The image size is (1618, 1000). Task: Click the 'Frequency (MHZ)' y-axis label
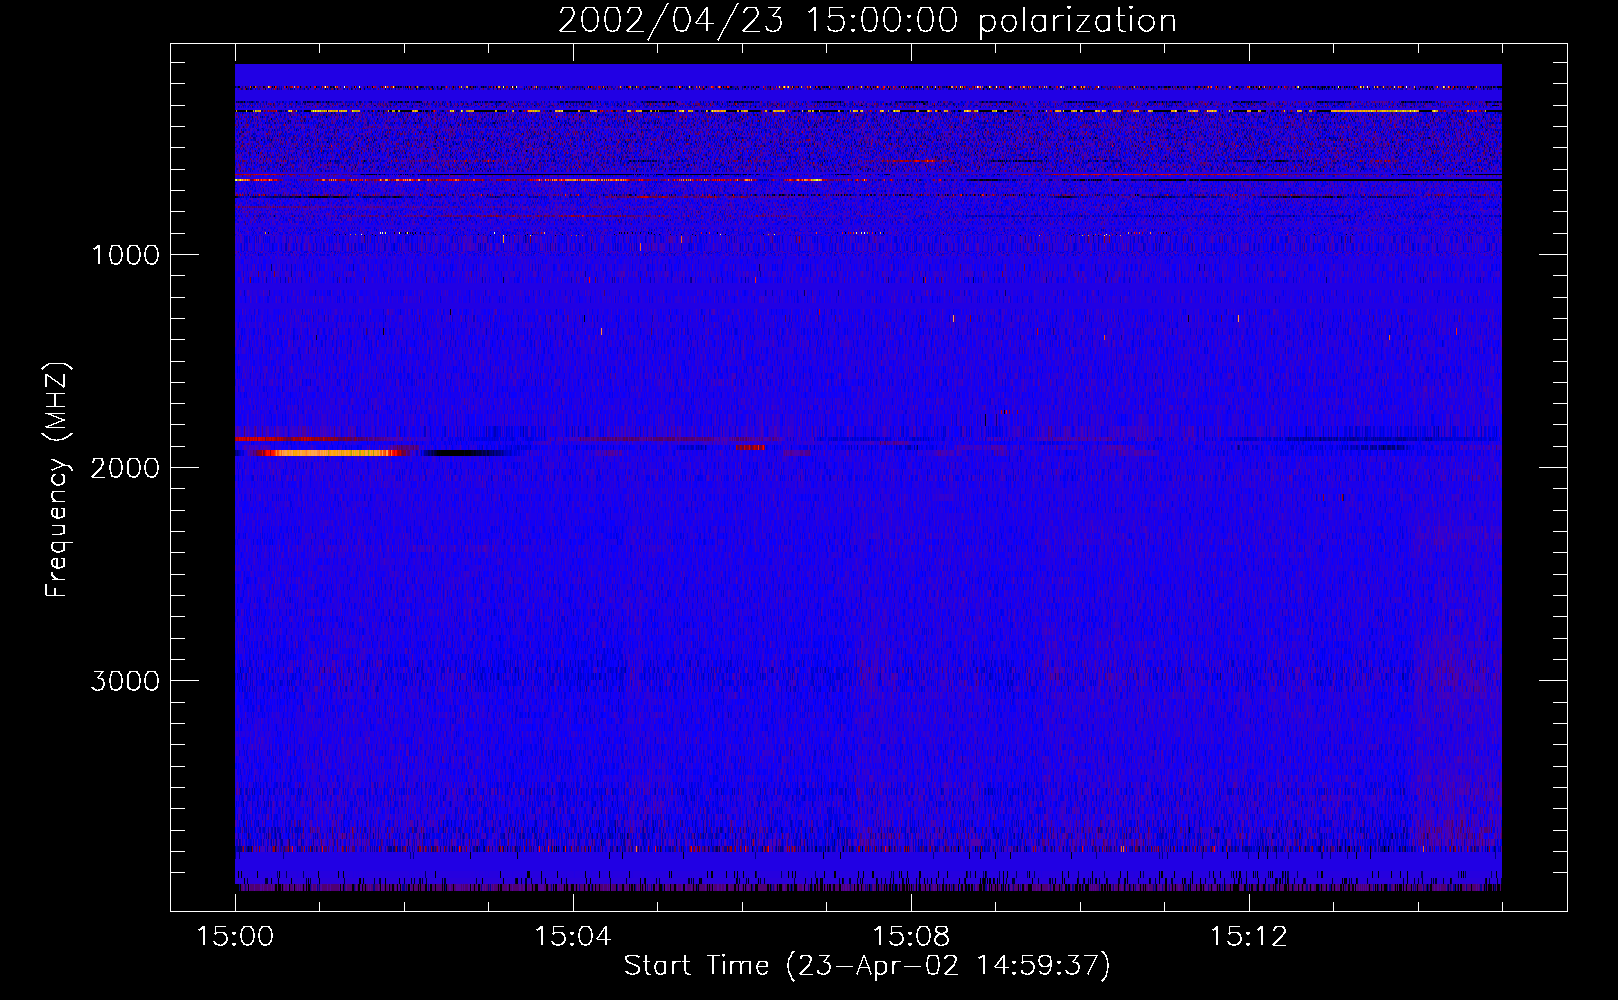57,480
